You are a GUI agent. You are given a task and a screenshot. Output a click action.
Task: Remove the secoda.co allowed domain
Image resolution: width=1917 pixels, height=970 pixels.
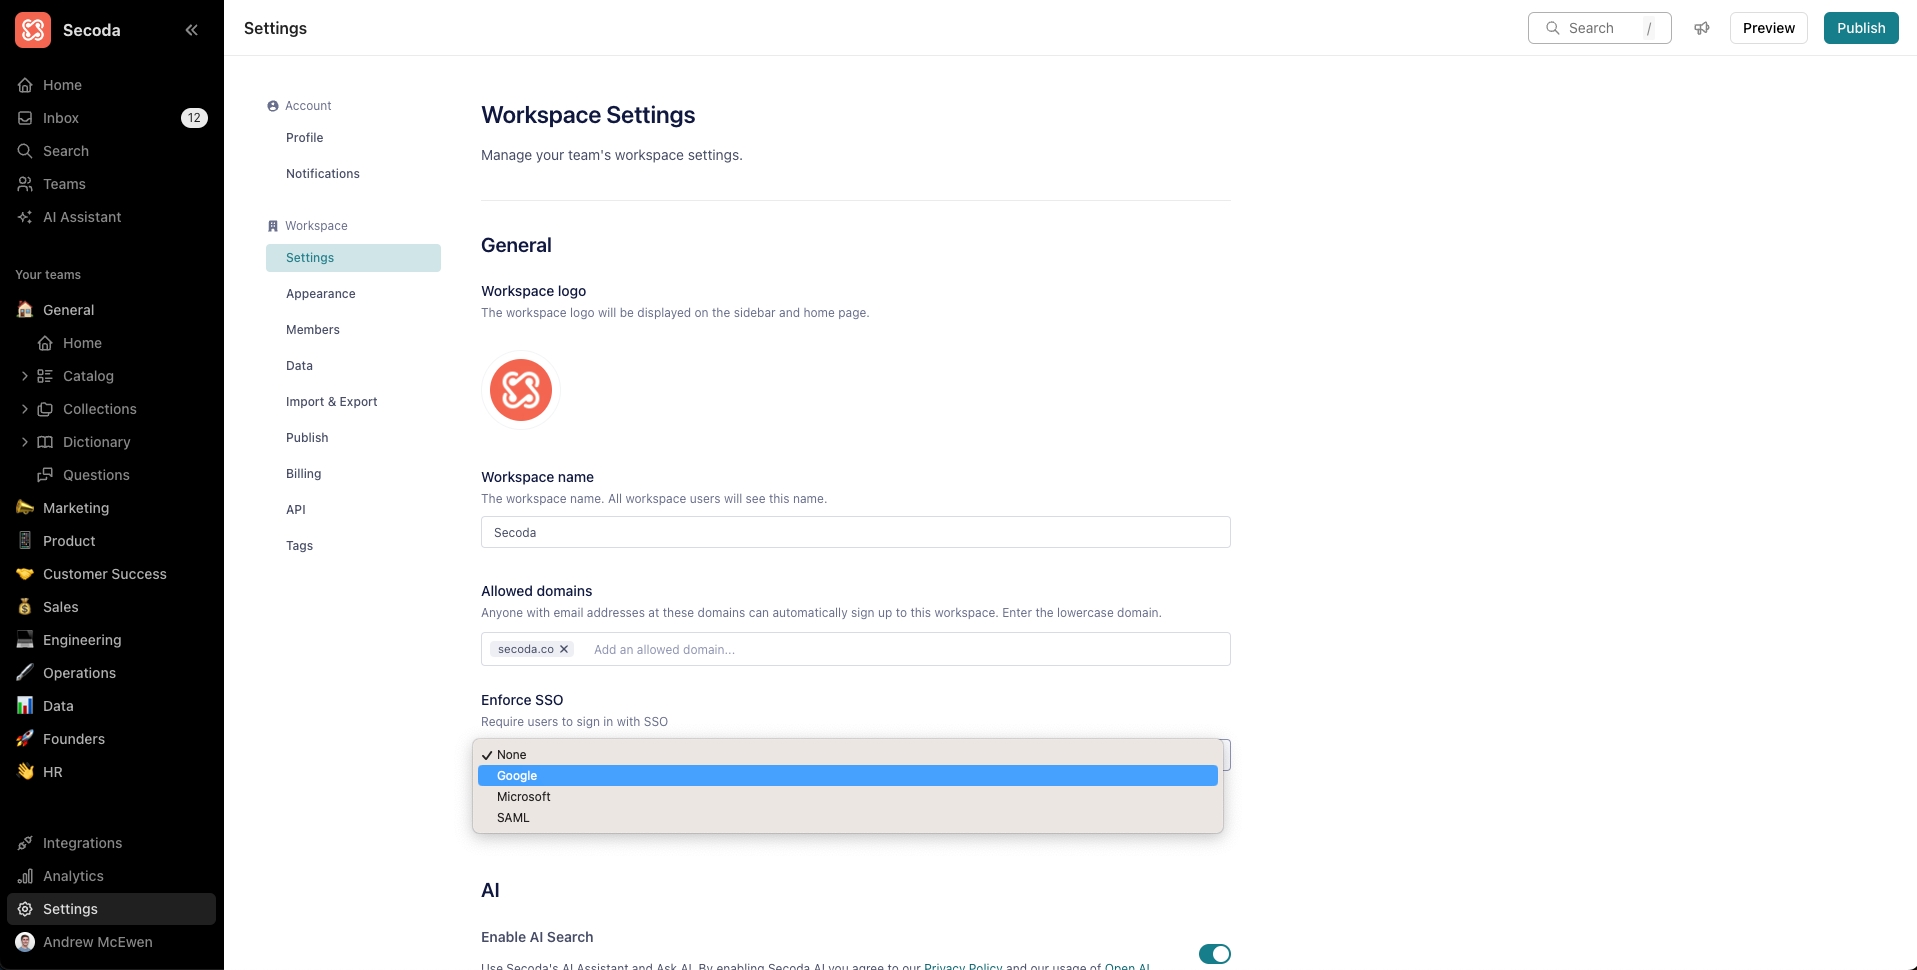point(564,649)
